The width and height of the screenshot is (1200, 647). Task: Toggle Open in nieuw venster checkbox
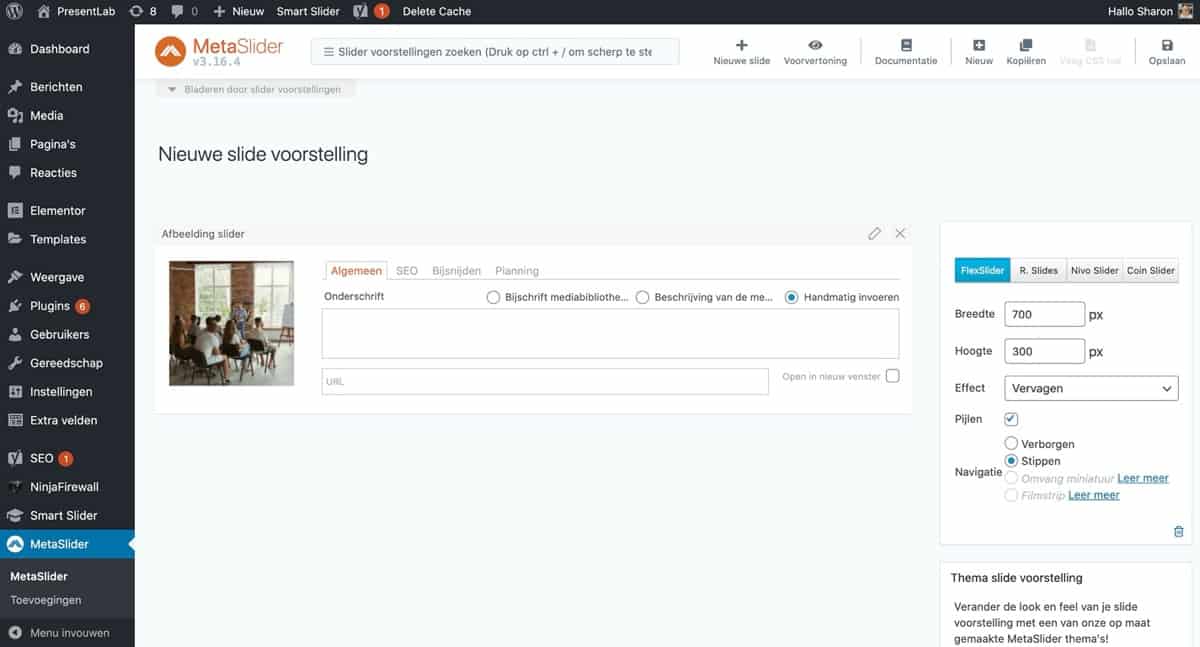(892, 376)
